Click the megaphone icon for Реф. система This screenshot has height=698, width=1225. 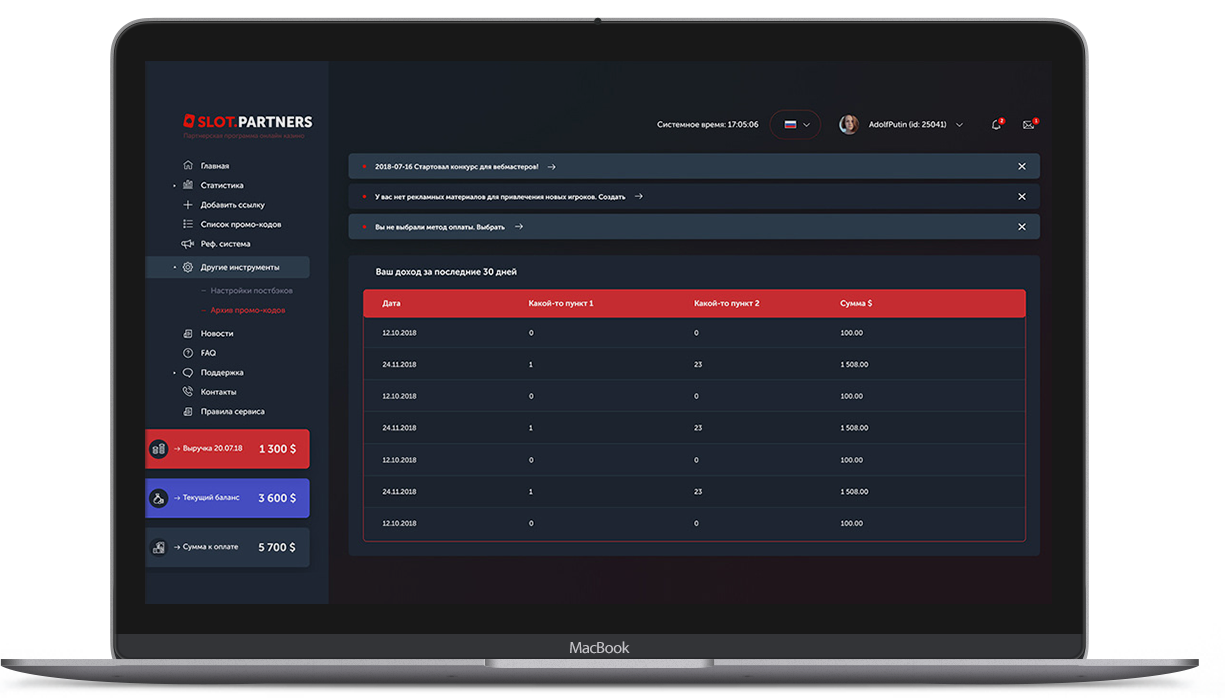[188, 244]
